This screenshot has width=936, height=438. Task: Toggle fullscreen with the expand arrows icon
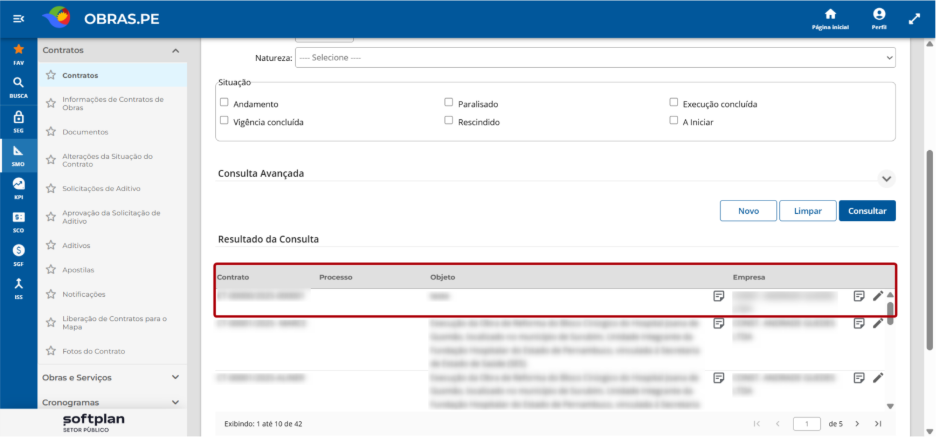[915, 19]
